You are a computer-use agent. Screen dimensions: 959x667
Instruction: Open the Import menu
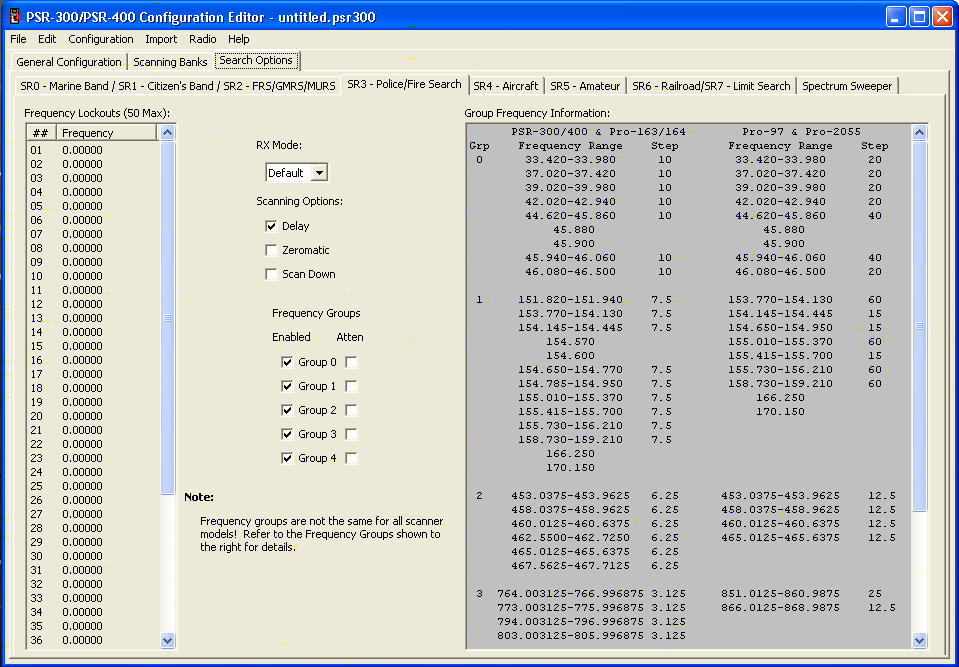tap(161, 39)
